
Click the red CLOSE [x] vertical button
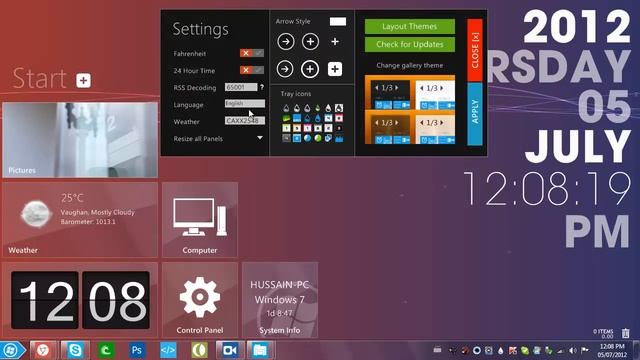475,50
